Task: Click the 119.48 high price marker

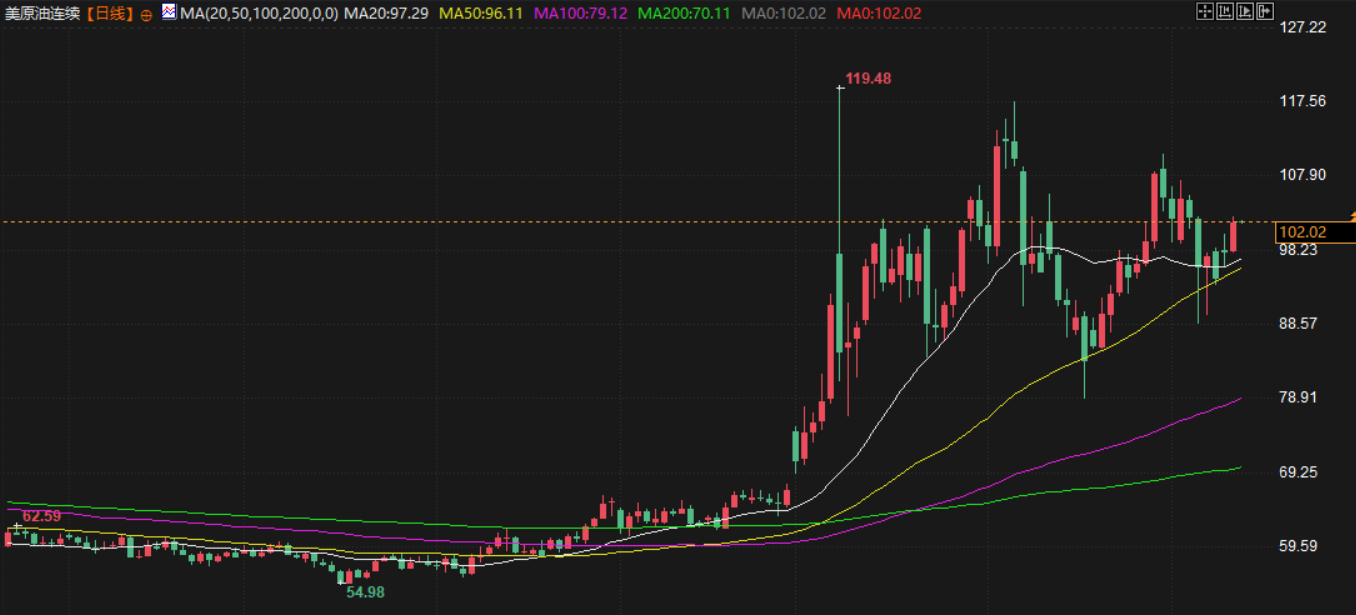Action: pos(868,78)
